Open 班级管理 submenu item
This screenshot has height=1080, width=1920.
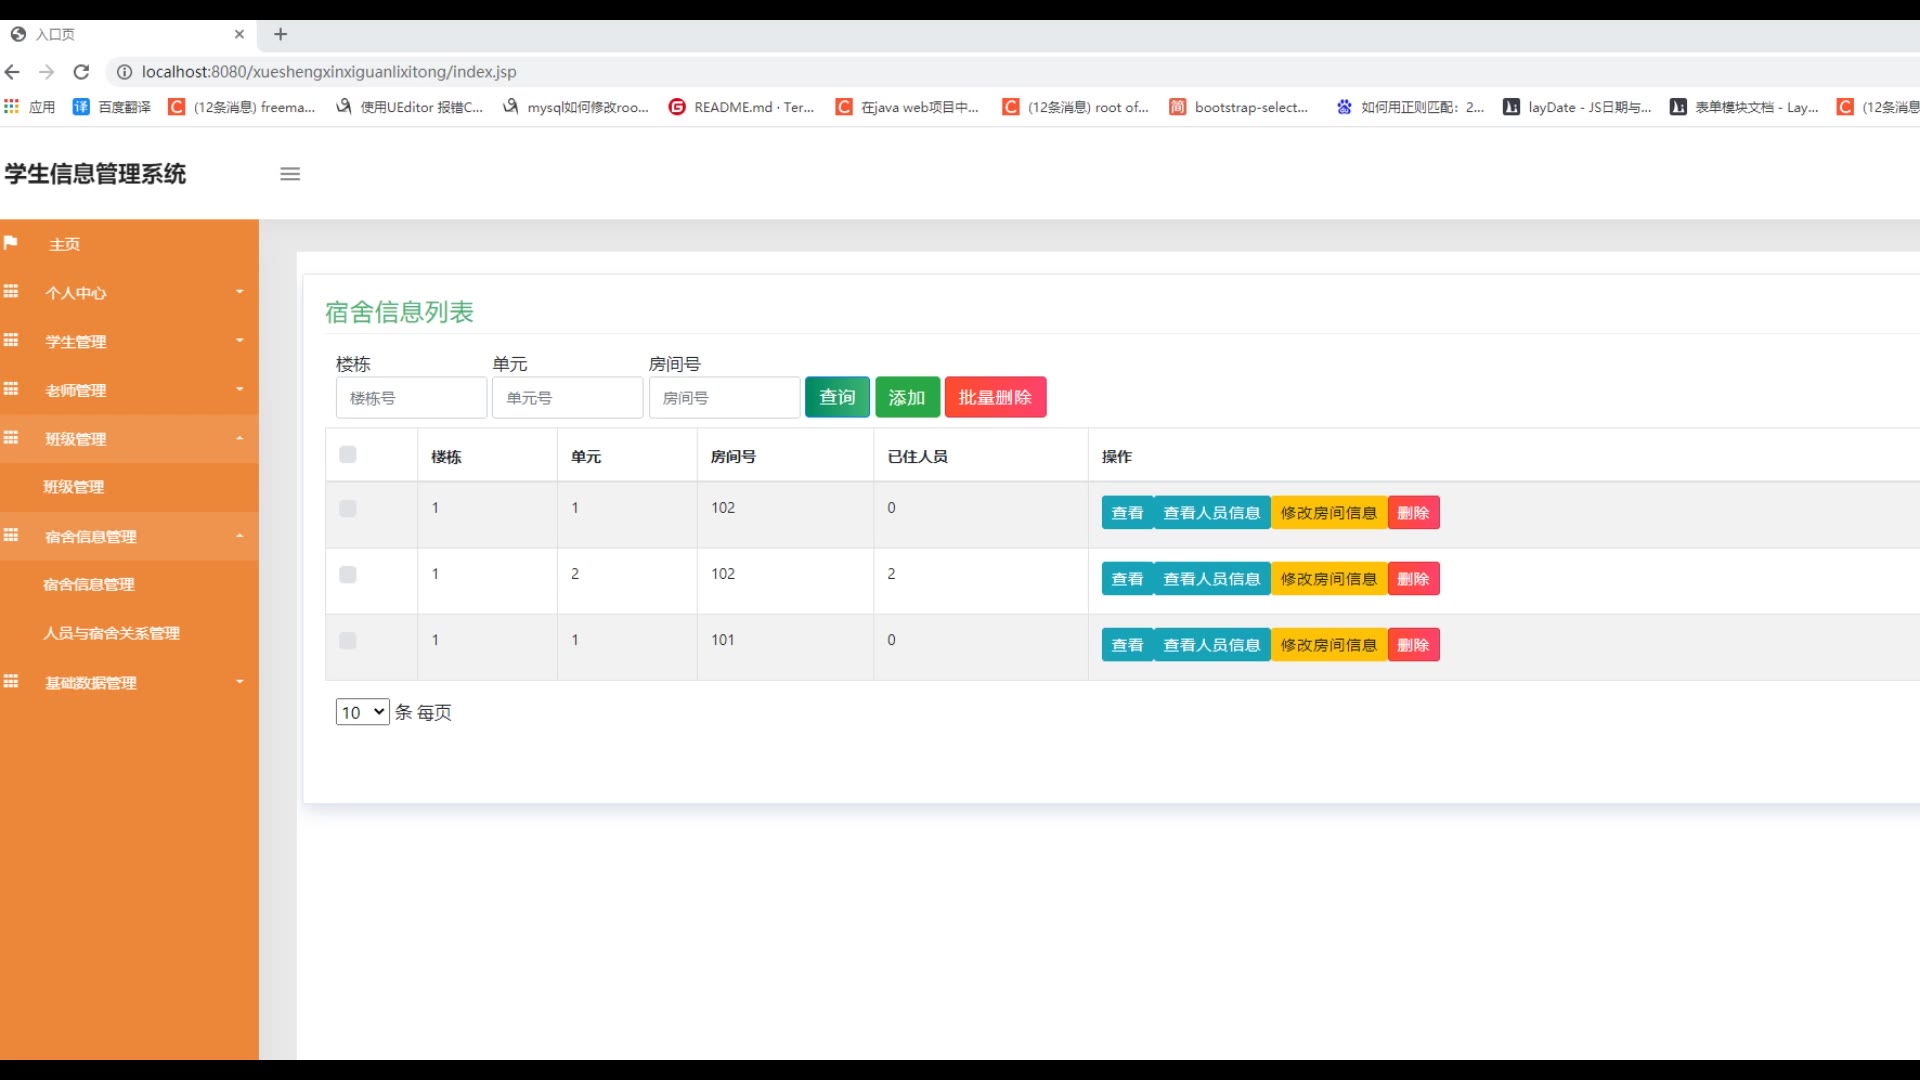coord(74,487)
